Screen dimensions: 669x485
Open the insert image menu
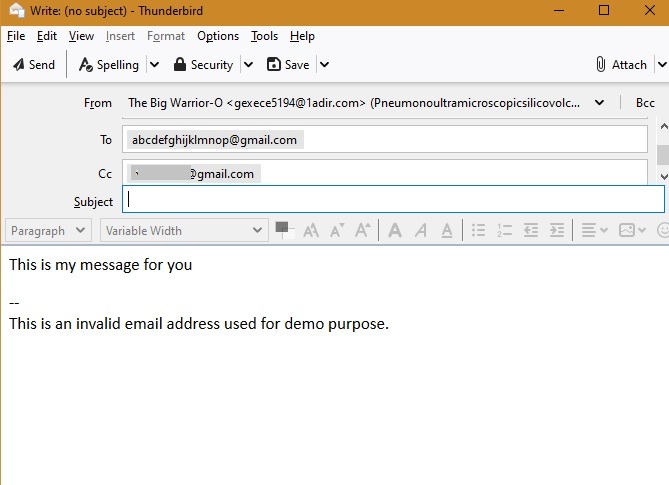(x=632, y=230)
